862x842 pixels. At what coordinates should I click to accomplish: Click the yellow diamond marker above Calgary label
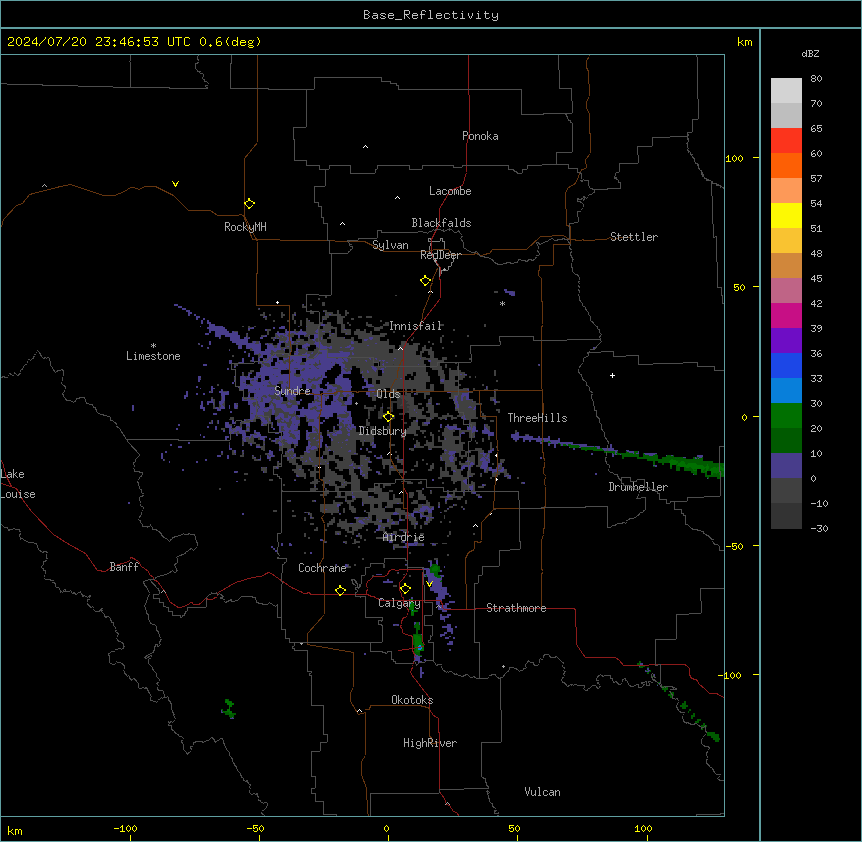[x=405, y=589]
